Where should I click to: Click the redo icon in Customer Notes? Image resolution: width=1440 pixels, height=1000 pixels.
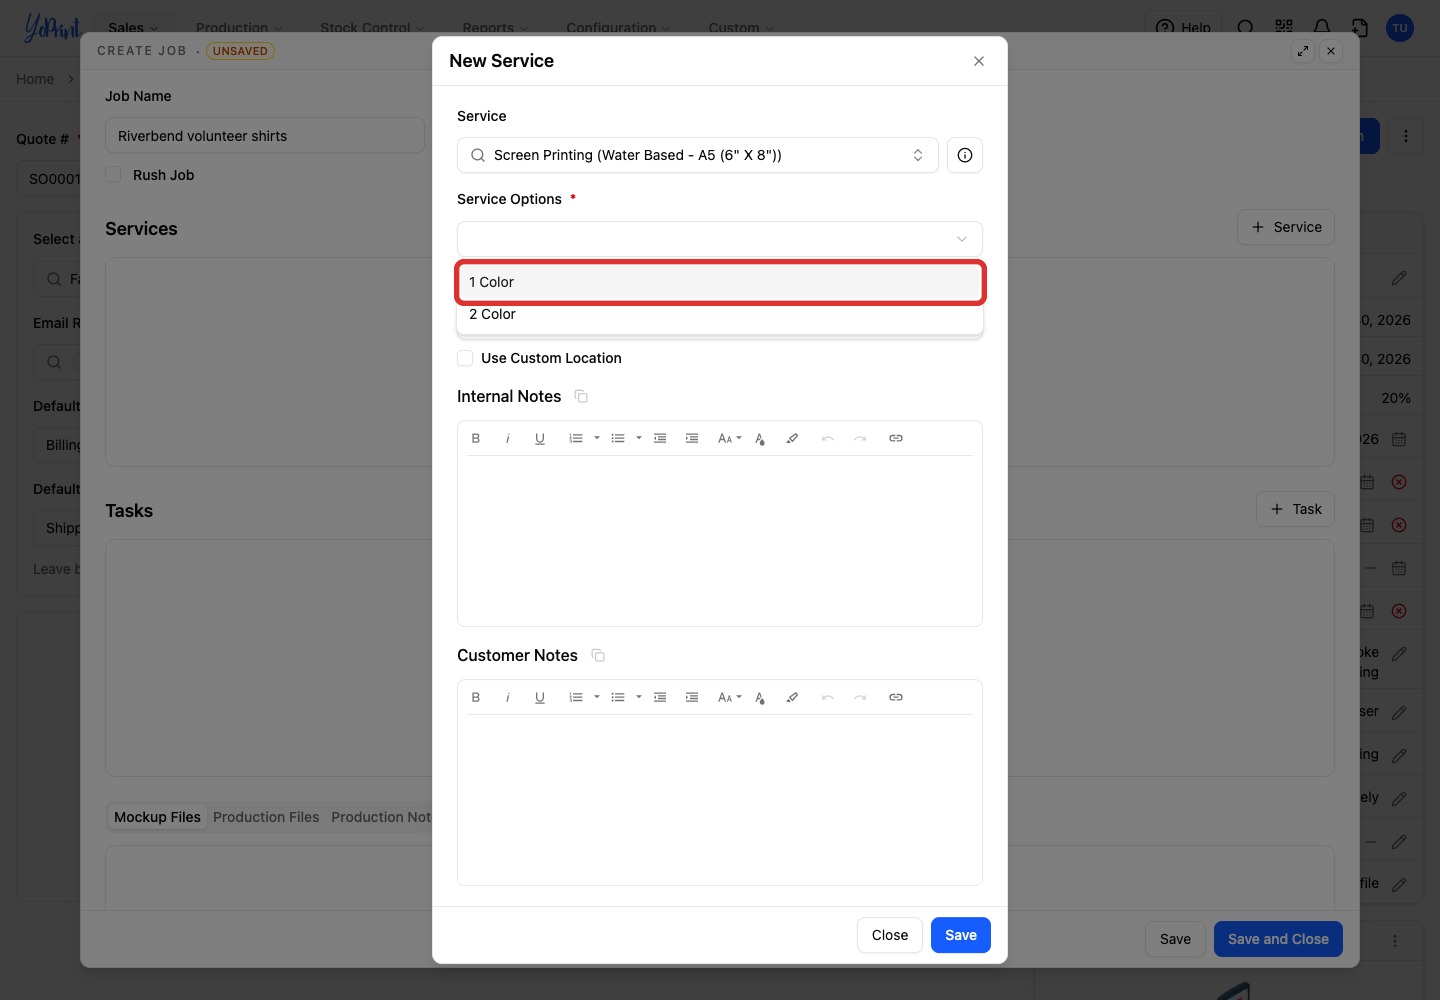pyautogui.click(x=860, y=697)
